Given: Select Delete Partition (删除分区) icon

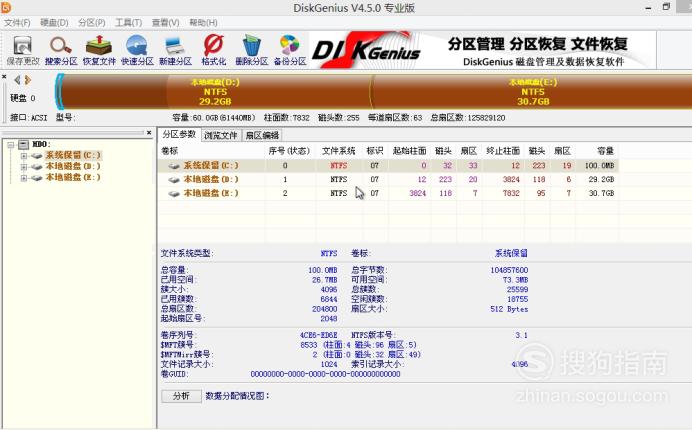Looking at the screenshot, I should [x=252, y=51].
